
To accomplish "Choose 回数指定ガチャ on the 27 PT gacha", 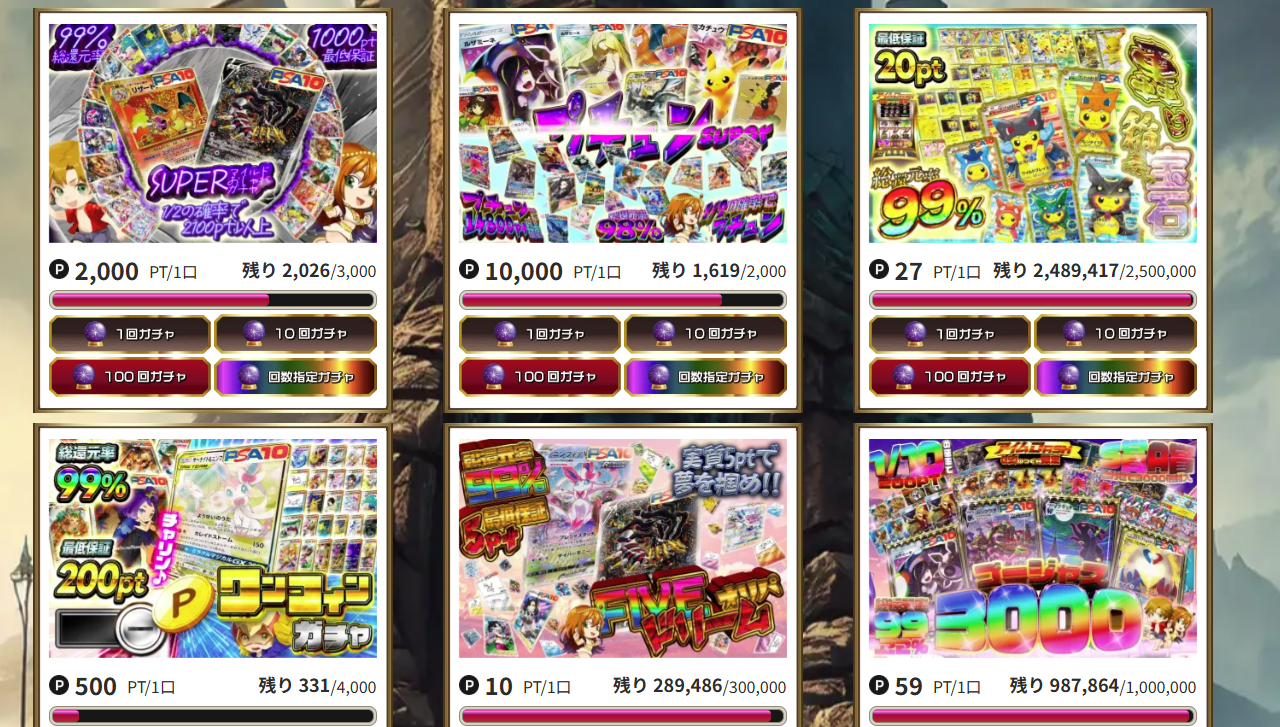I will coord(1115,377).
